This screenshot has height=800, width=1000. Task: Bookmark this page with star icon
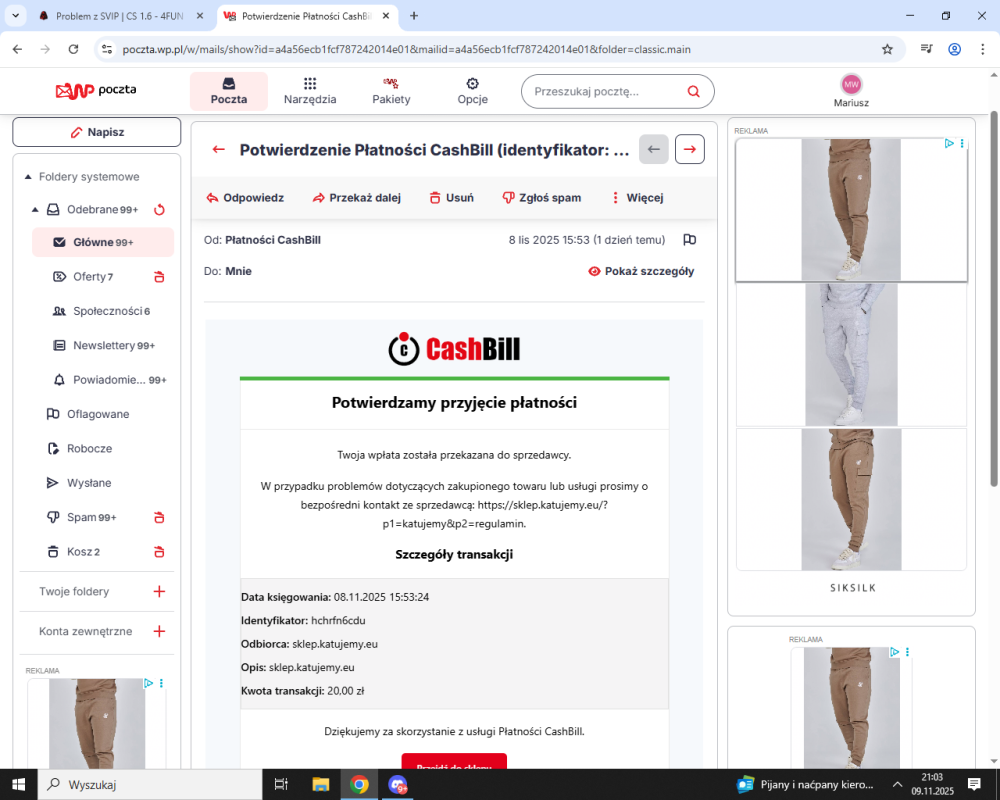[887, 49]
